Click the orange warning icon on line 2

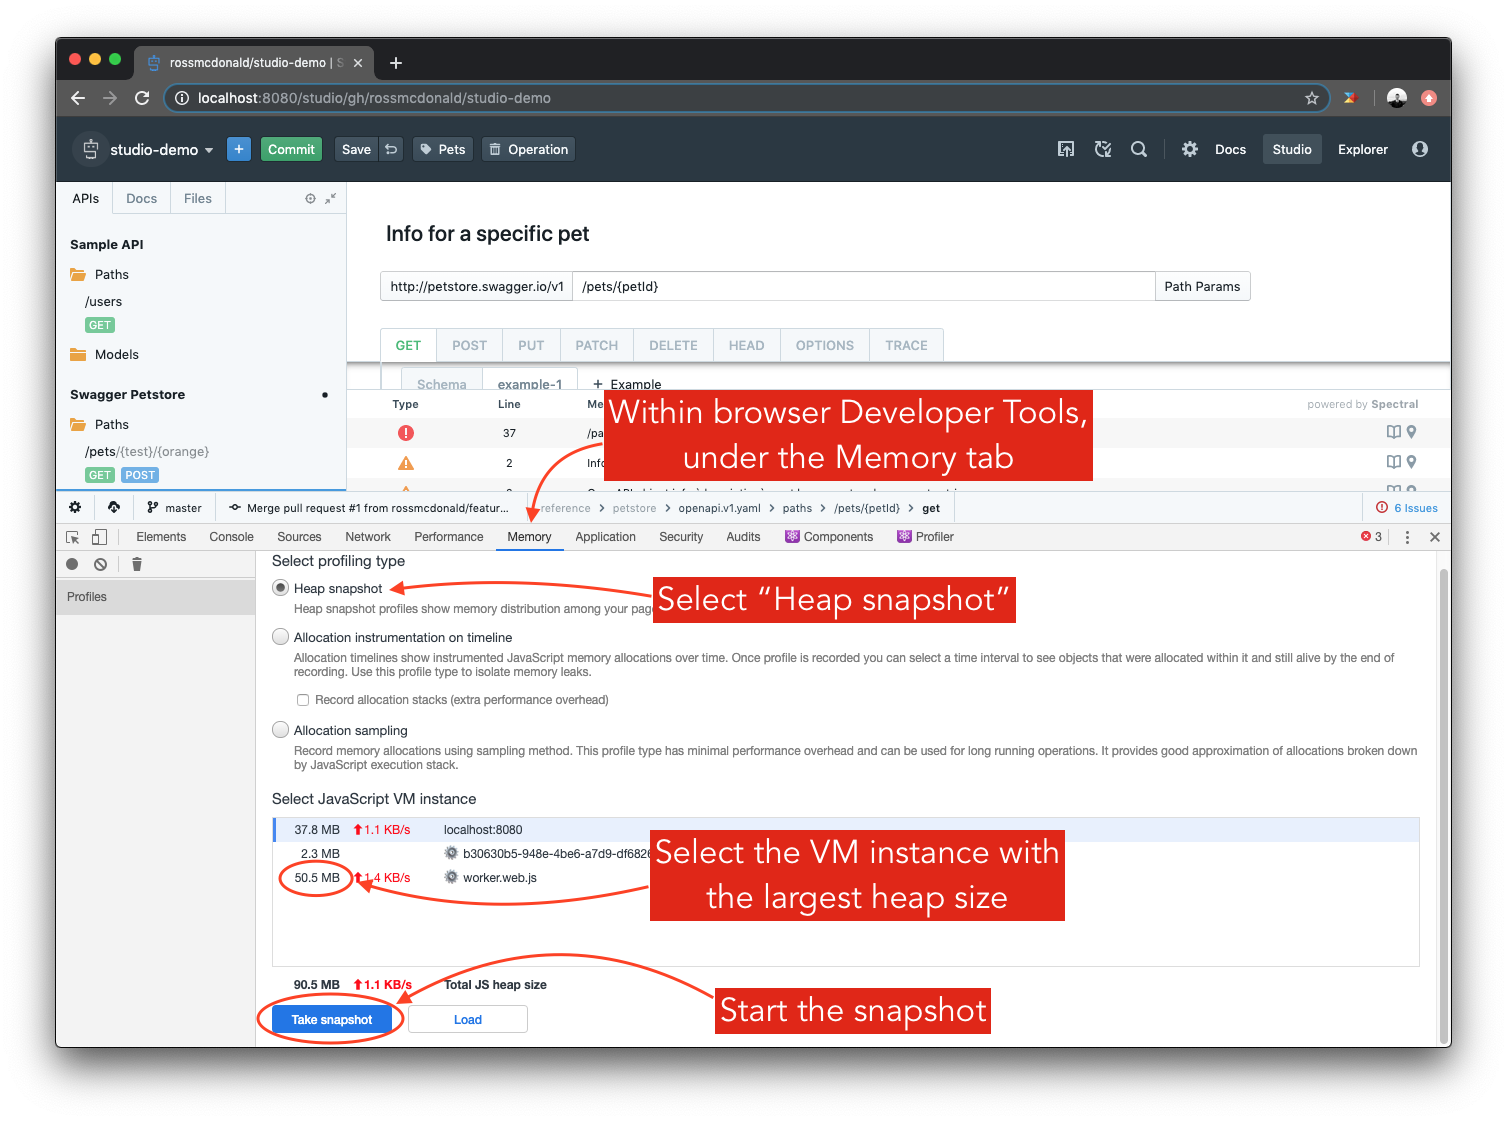pos(406,463)
